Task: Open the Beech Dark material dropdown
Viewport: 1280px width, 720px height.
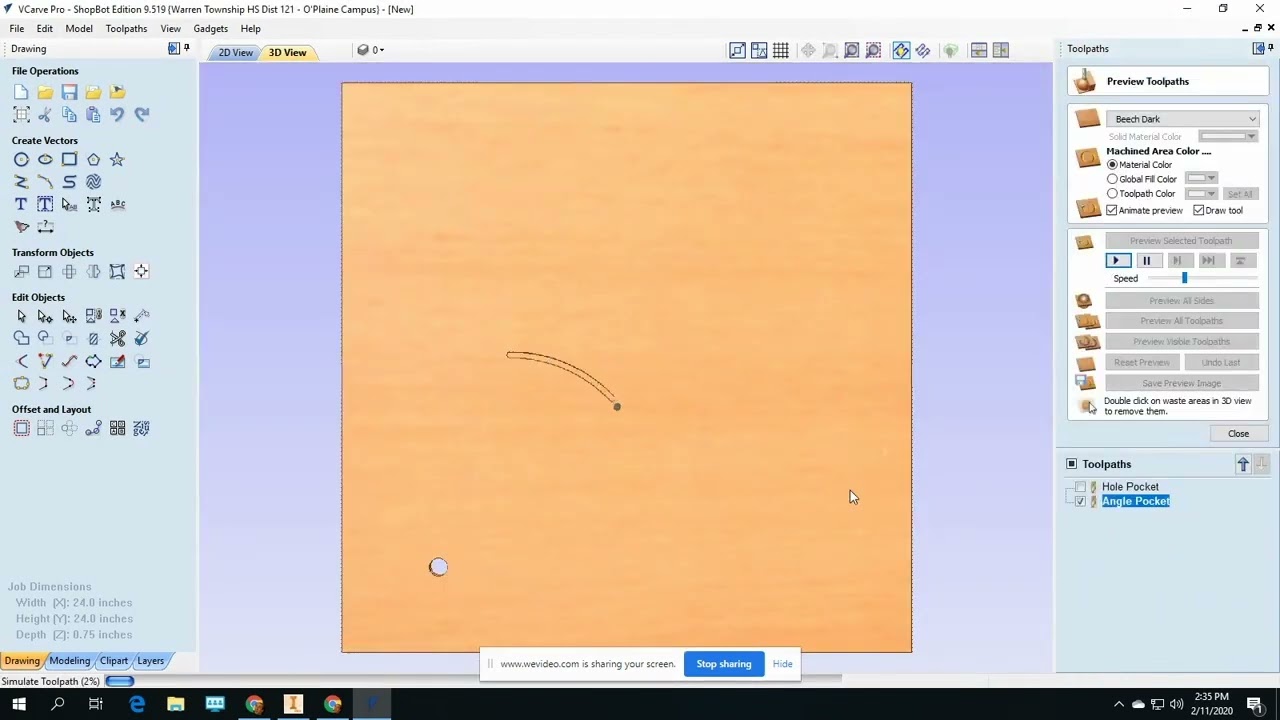Action: coord(1182,119)
